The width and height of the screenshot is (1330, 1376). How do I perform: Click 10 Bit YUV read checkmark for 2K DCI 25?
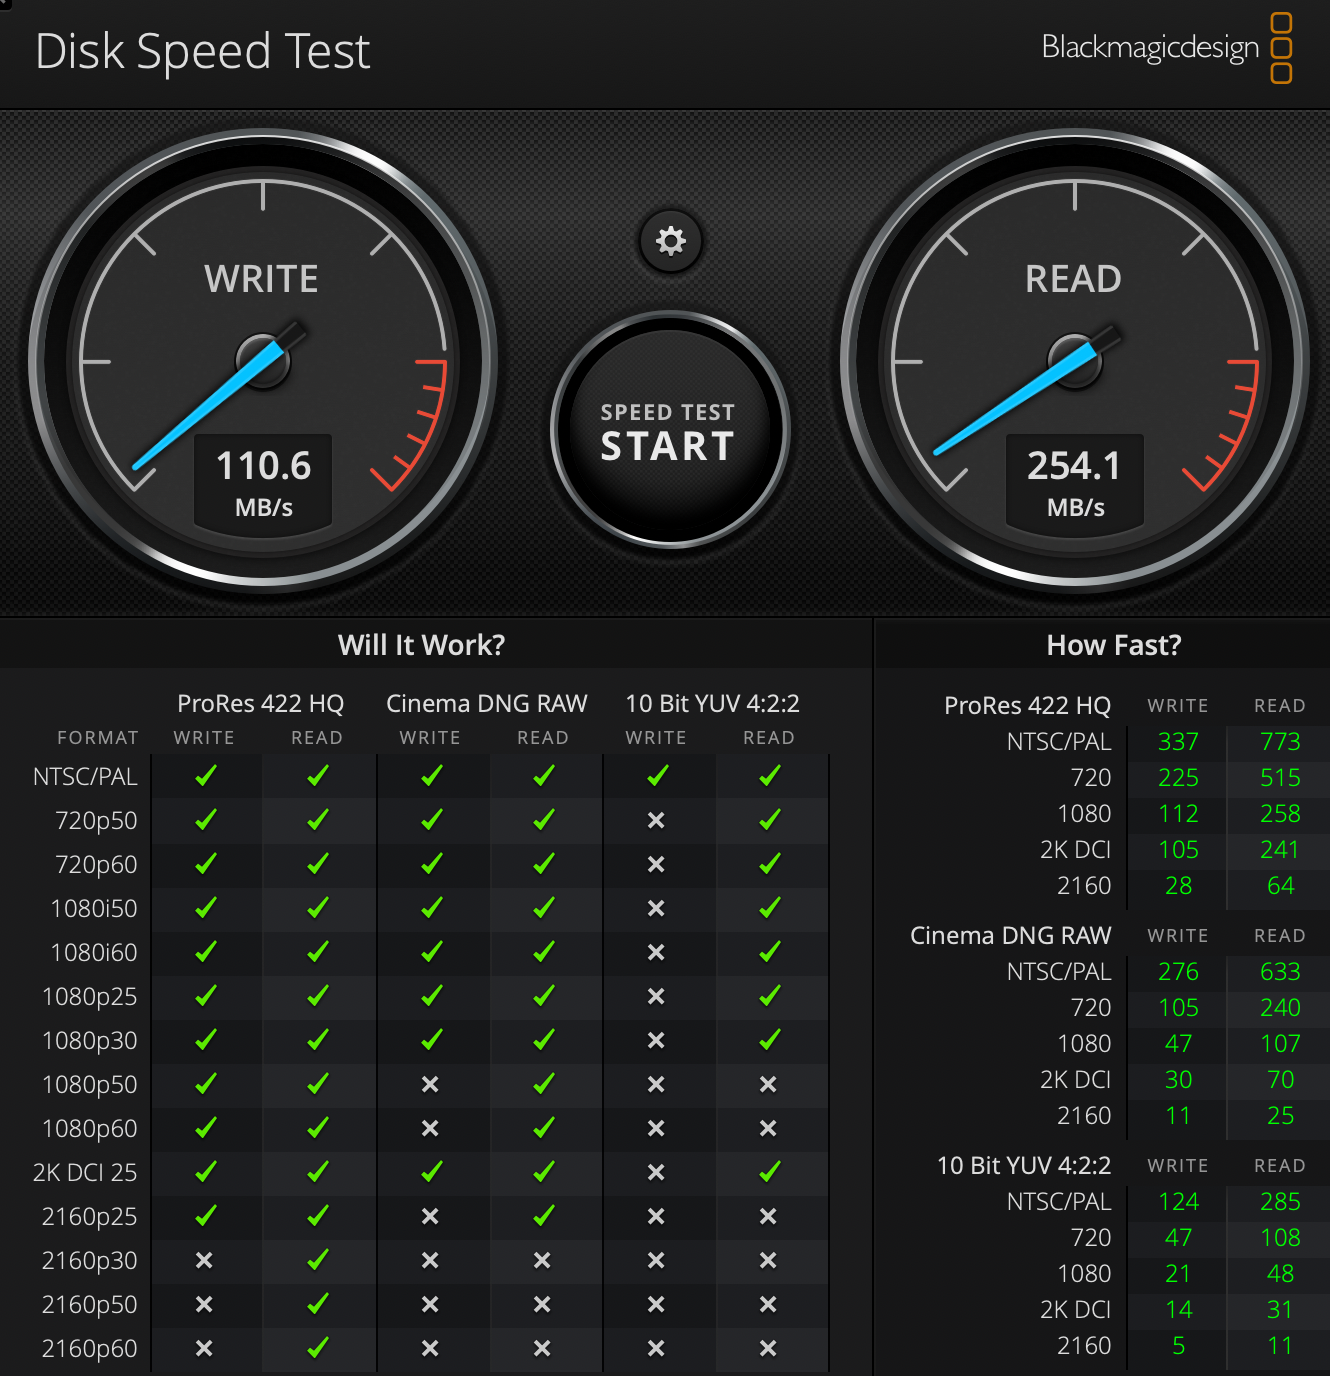tap(769, 1172)
